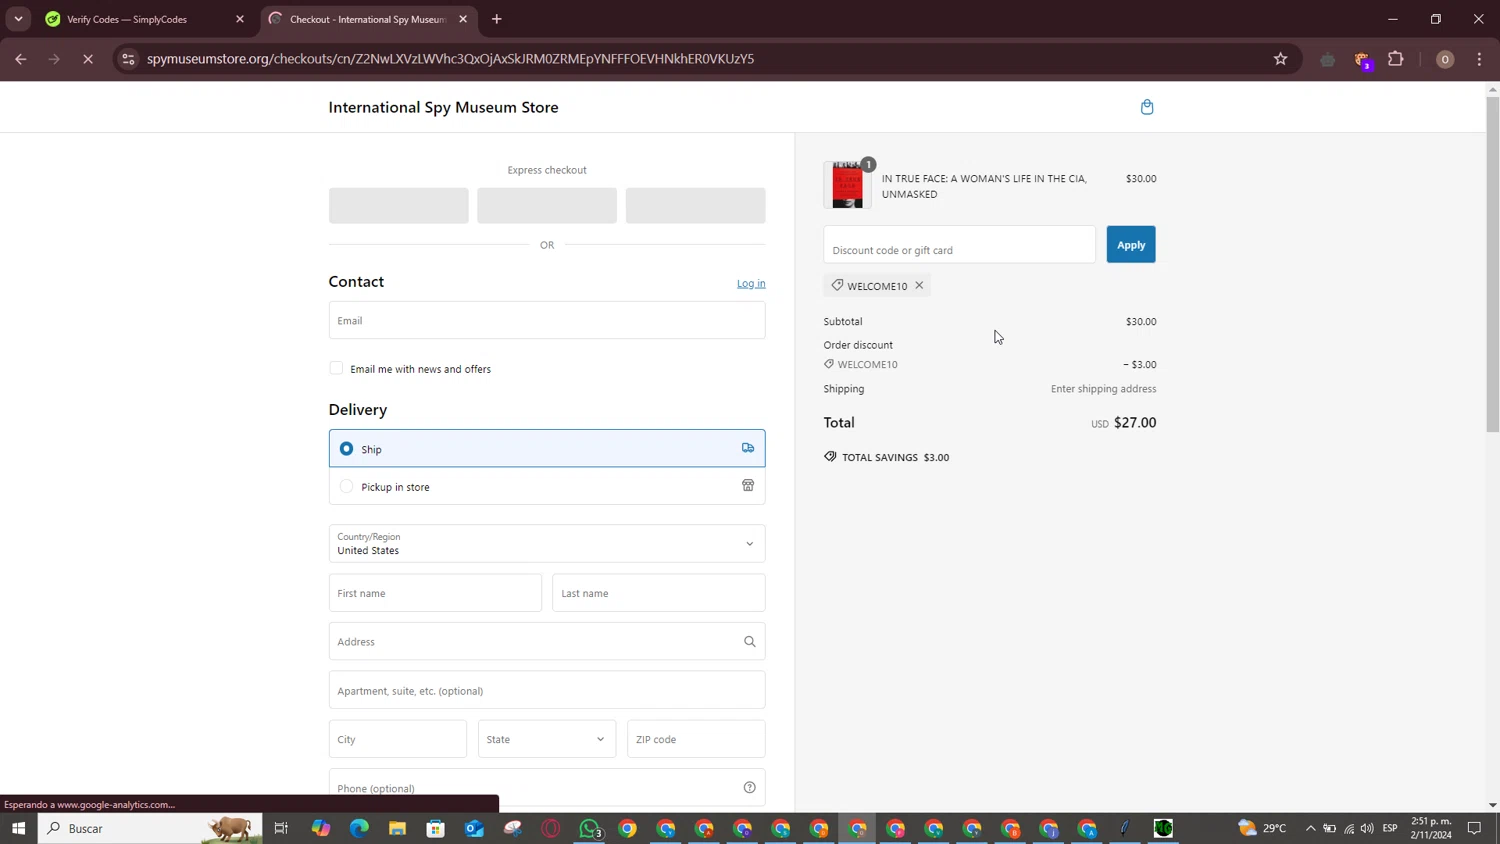The image size is (1500, 844).
Task: Open the volume control in the system tray
Action: 1367,828
